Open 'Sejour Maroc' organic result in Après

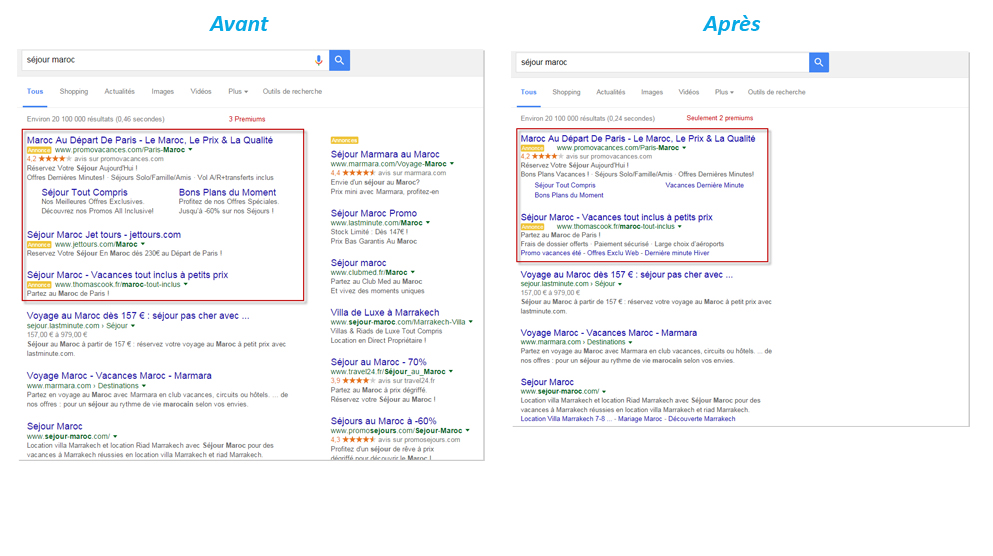pyautogui.click(x=547, y=382)
